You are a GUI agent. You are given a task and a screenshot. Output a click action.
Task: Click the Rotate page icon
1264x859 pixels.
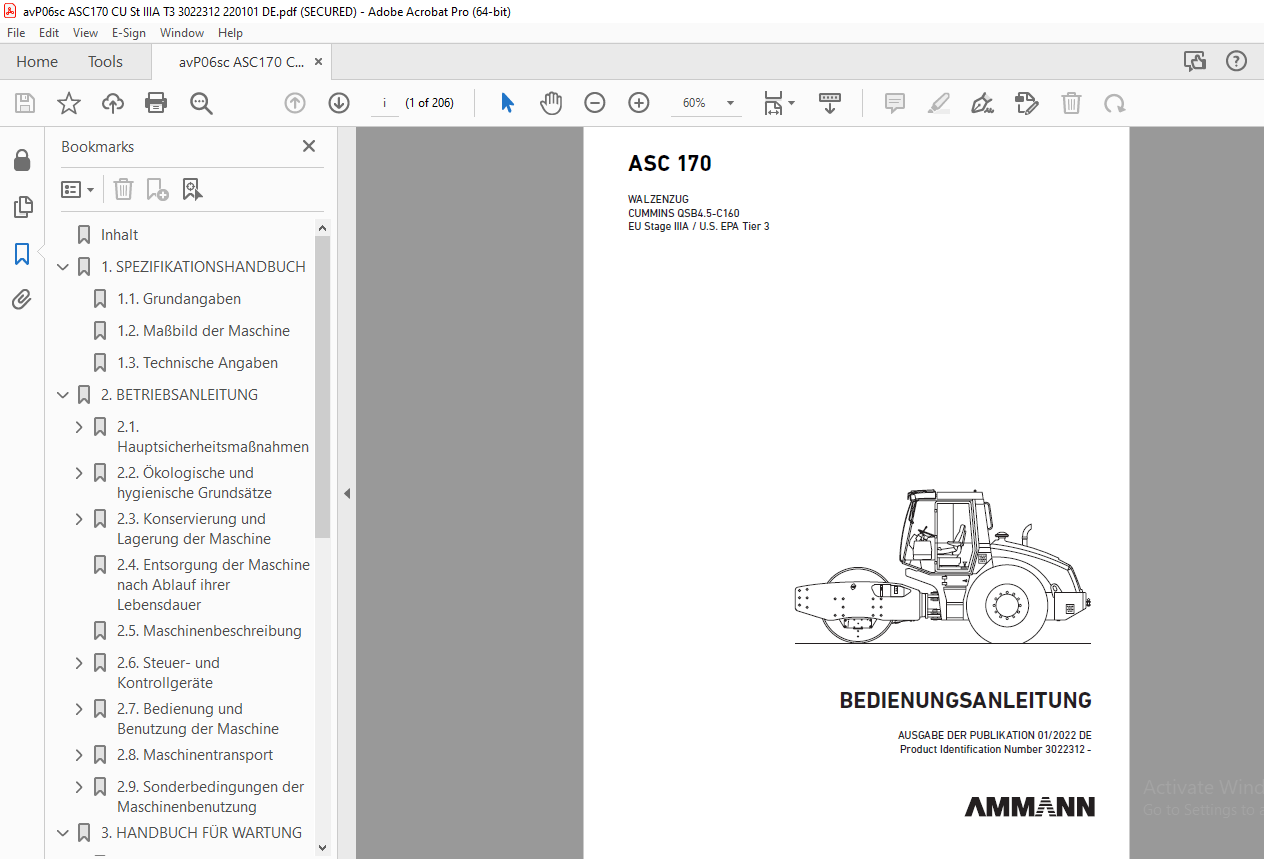(1115, 103)
